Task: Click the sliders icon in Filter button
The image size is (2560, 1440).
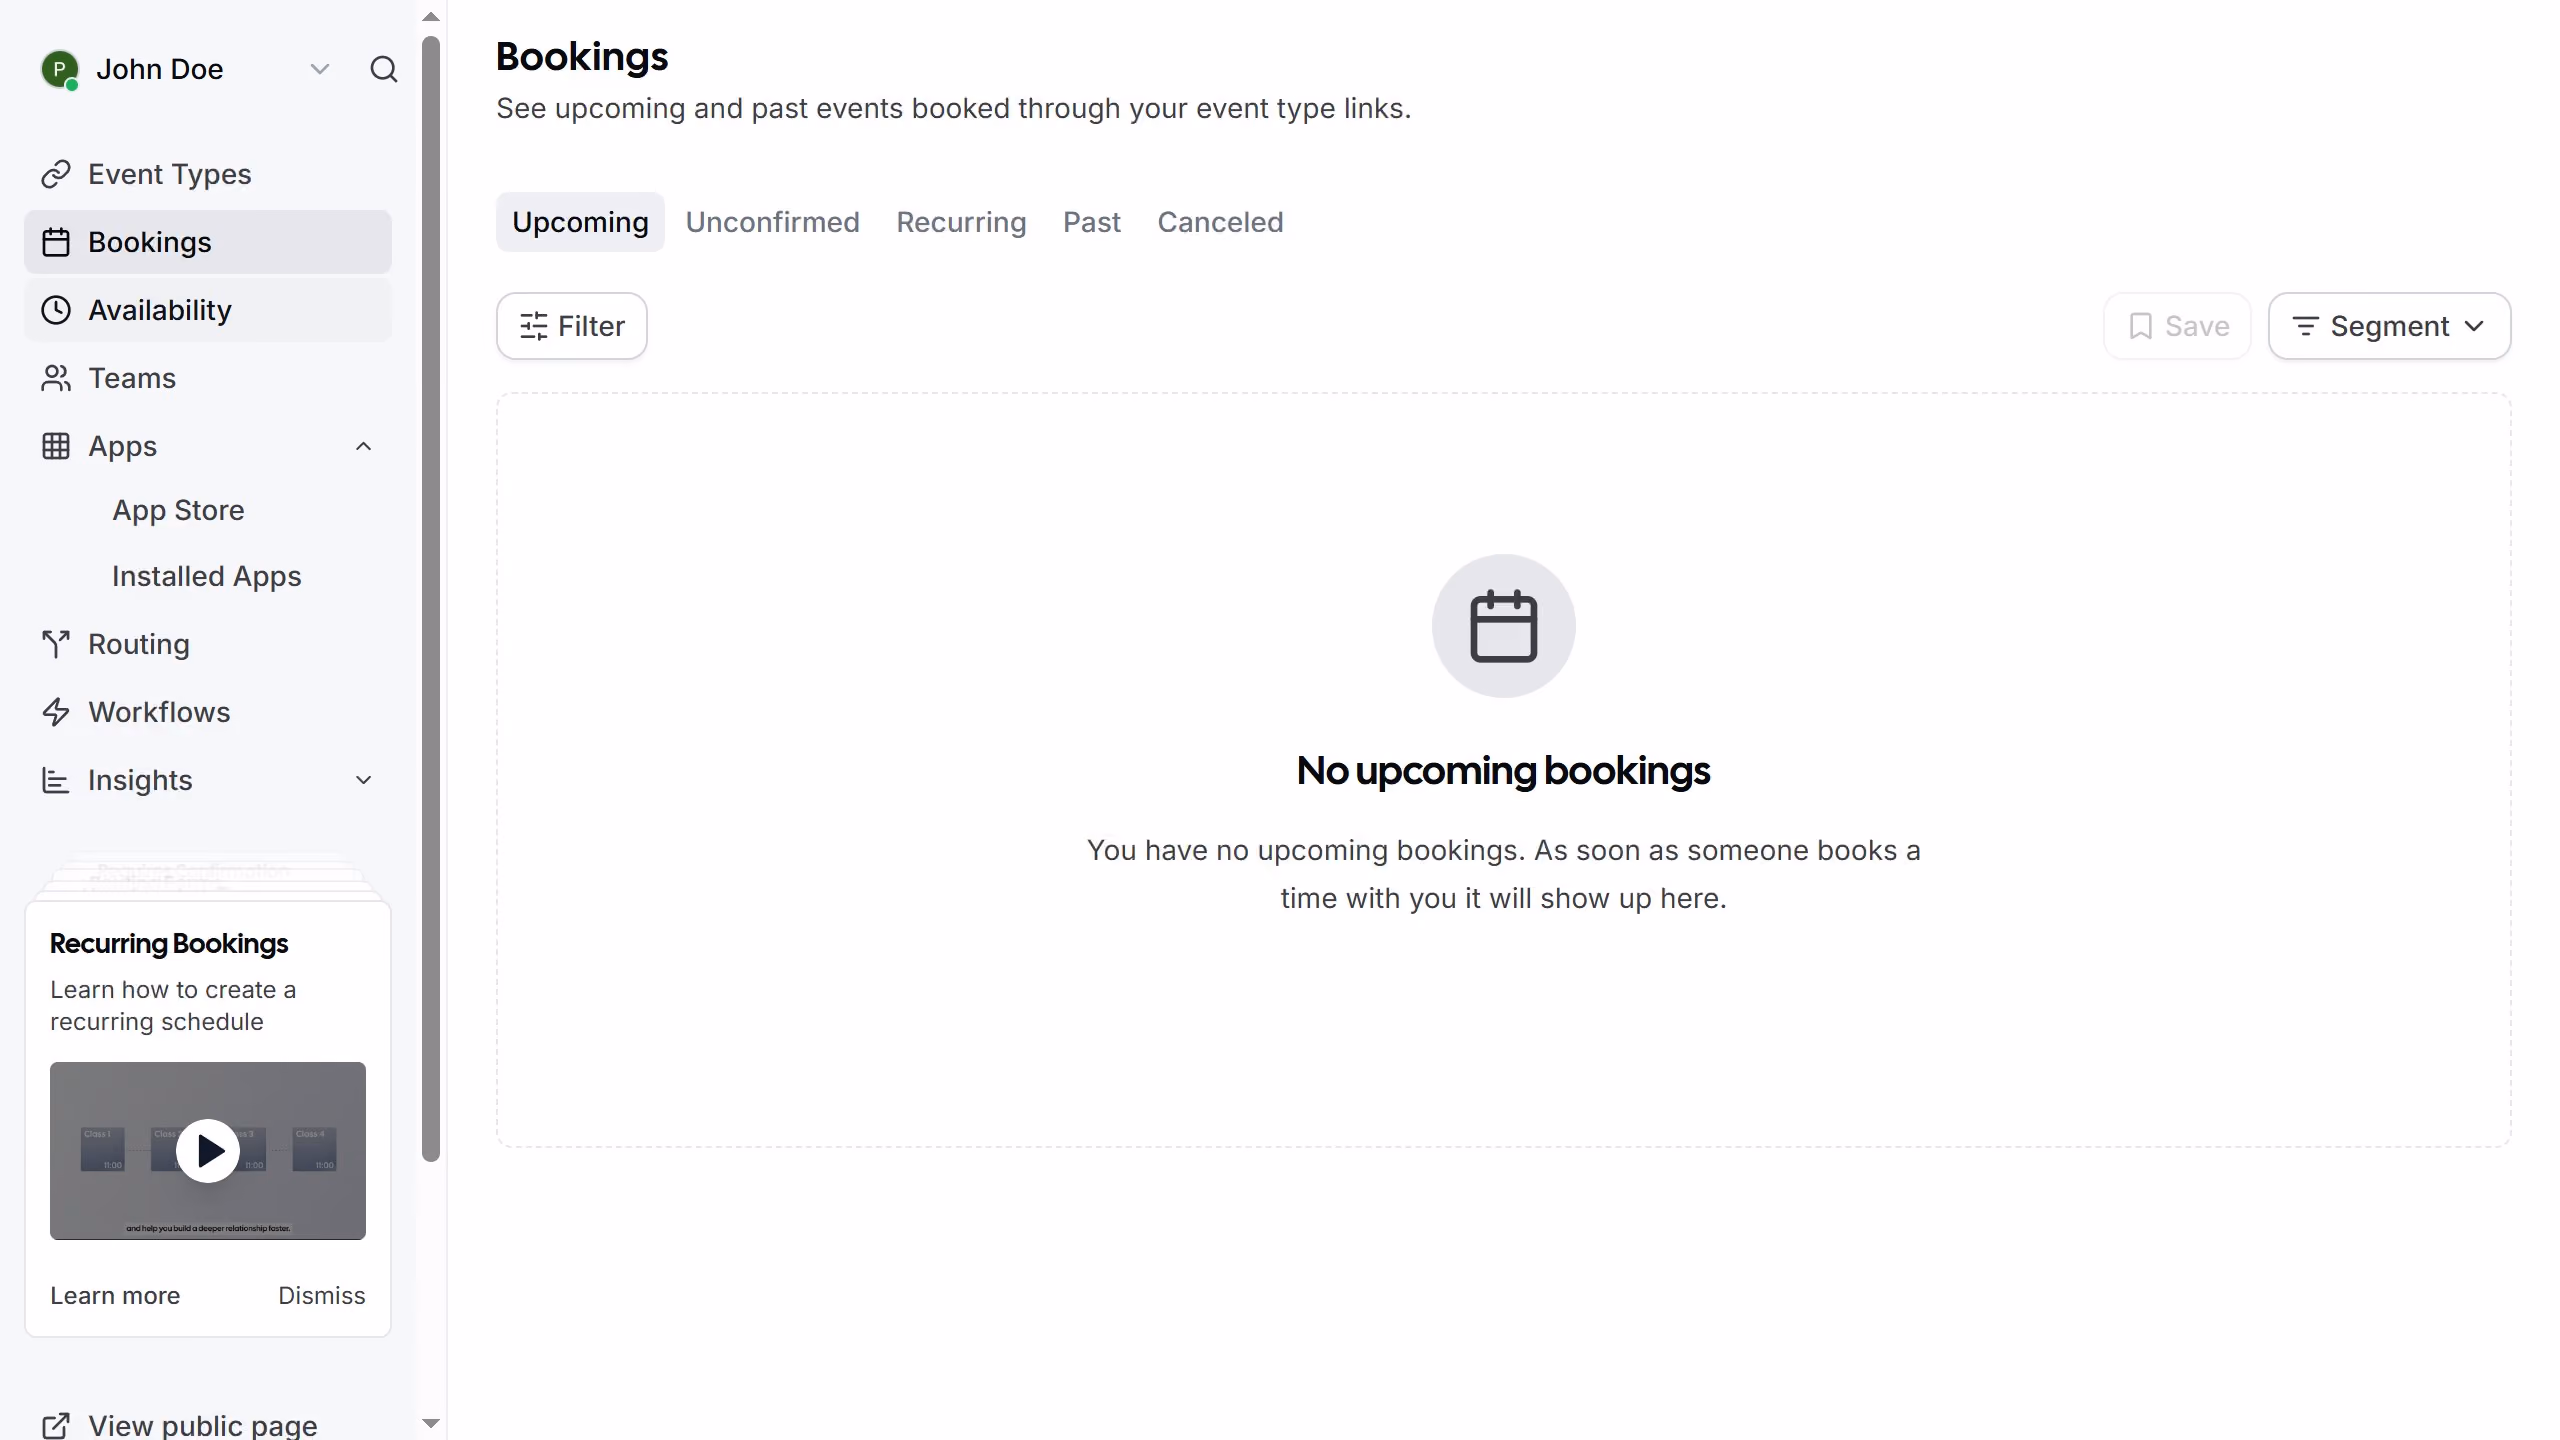Action: pos(534,326)
